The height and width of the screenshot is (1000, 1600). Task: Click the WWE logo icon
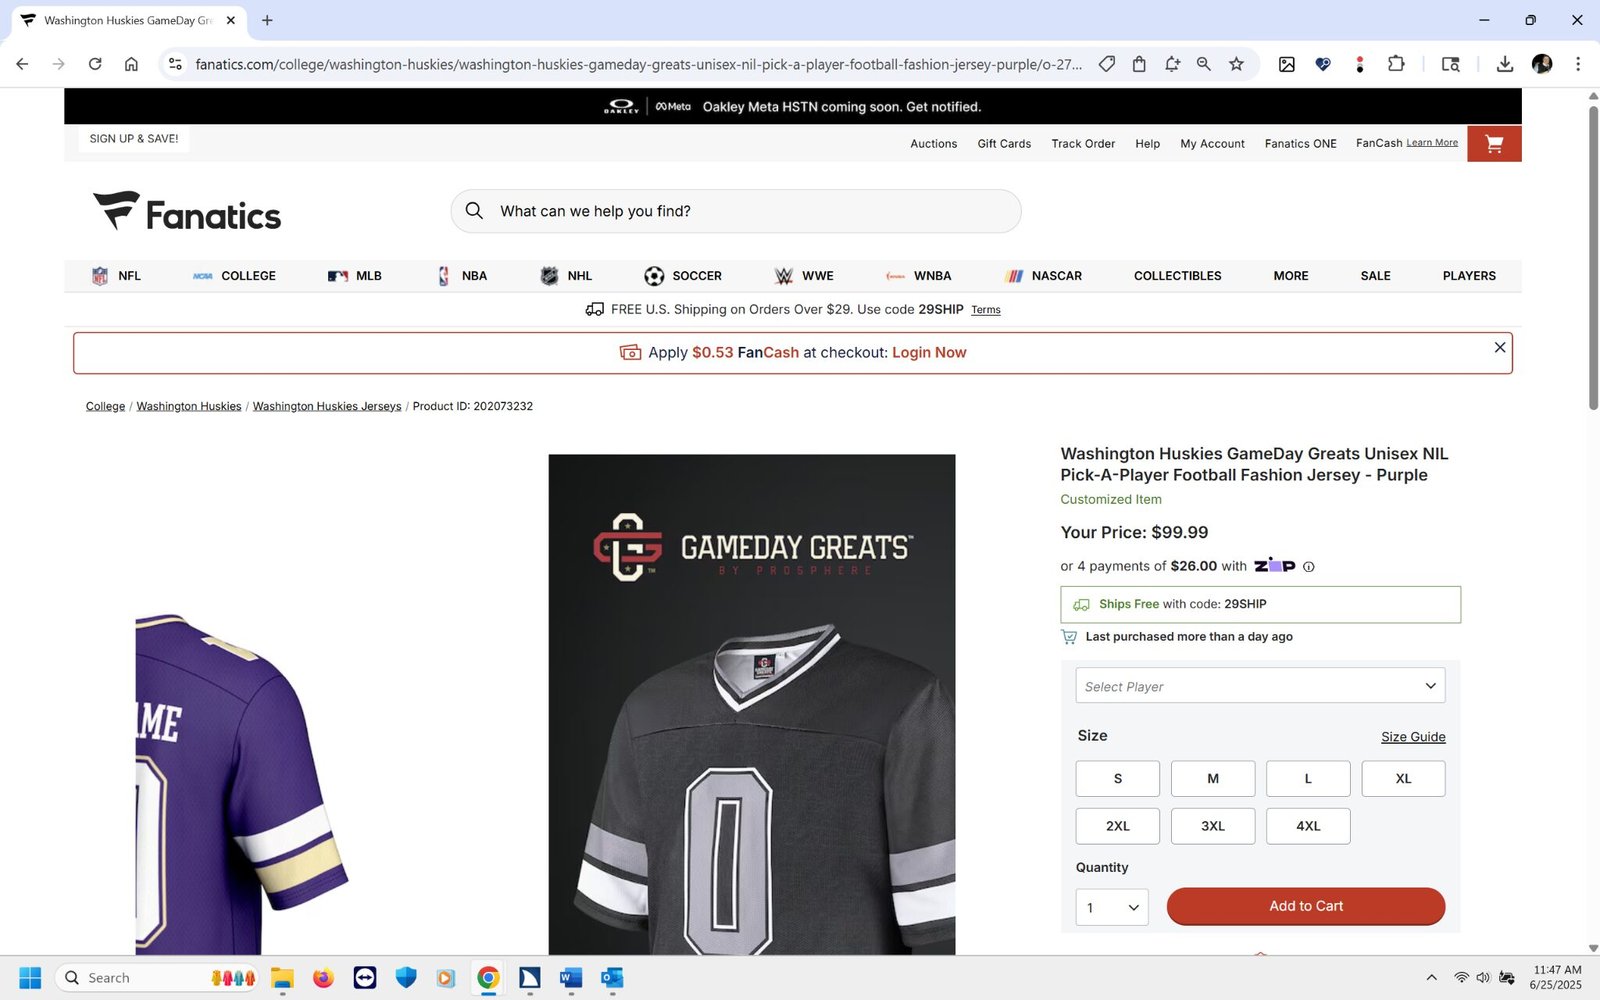tap(784, 276)
